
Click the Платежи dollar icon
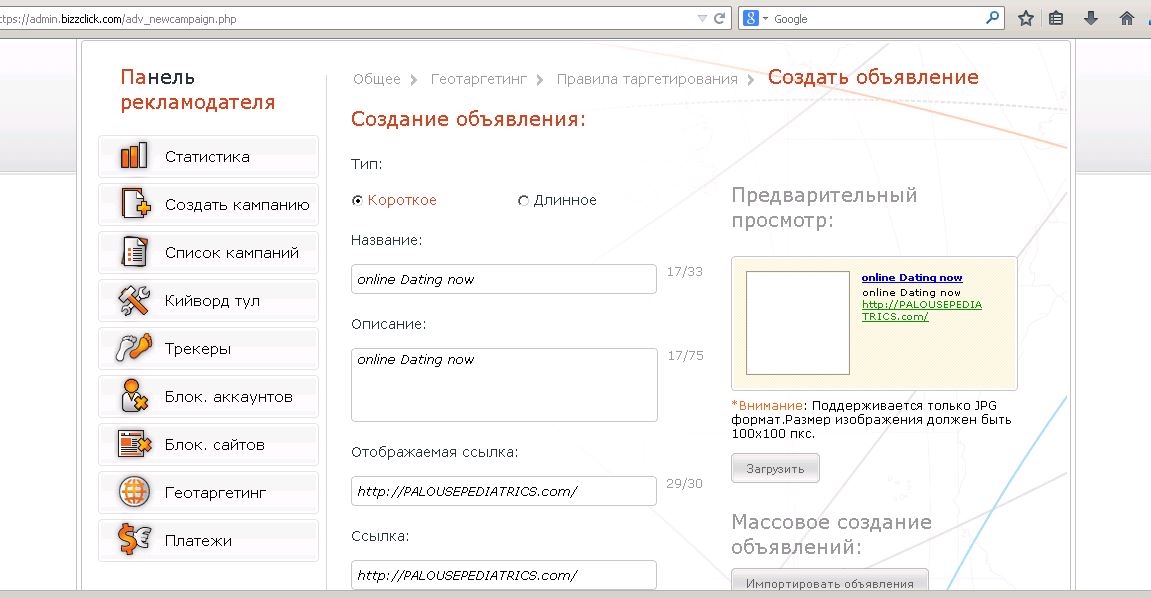(x=134, y=539)
